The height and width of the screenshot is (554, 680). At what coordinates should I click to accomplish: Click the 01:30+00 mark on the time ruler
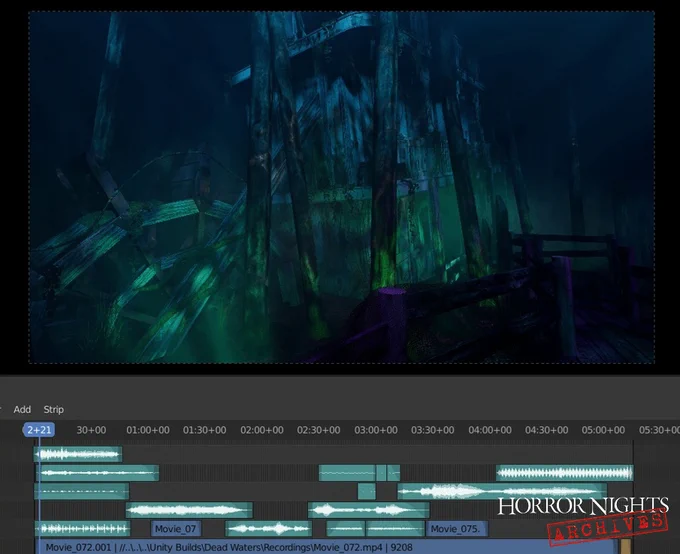(205, 430)
